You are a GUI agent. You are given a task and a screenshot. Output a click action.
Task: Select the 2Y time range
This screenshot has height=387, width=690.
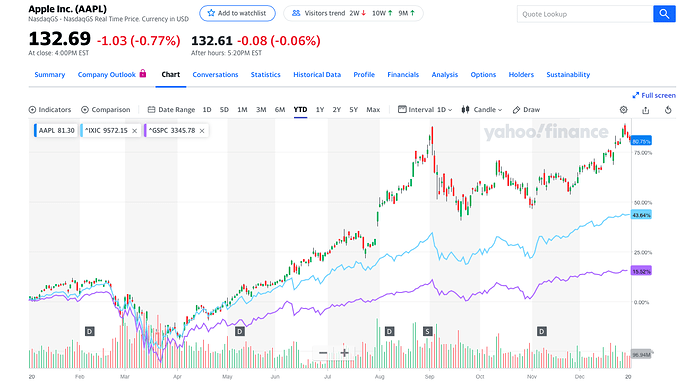coord(337,110)
